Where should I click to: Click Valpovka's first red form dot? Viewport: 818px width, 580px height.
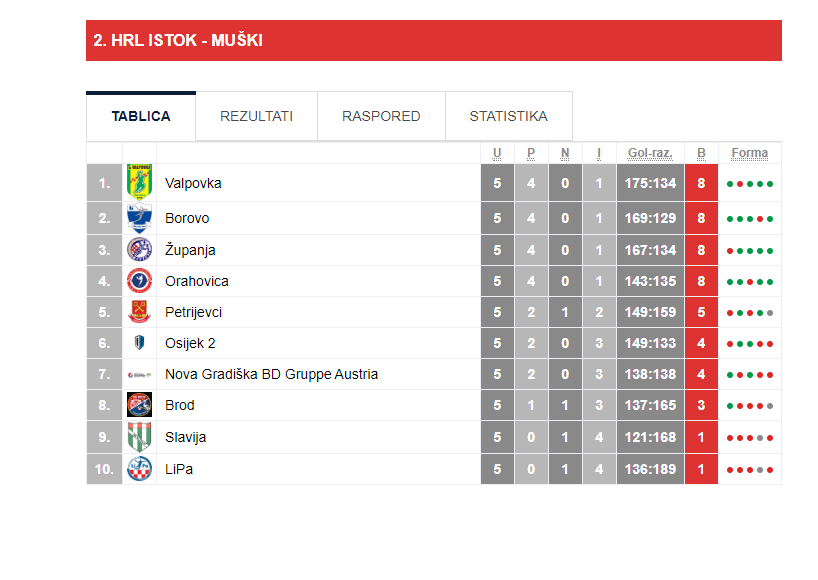740,184
